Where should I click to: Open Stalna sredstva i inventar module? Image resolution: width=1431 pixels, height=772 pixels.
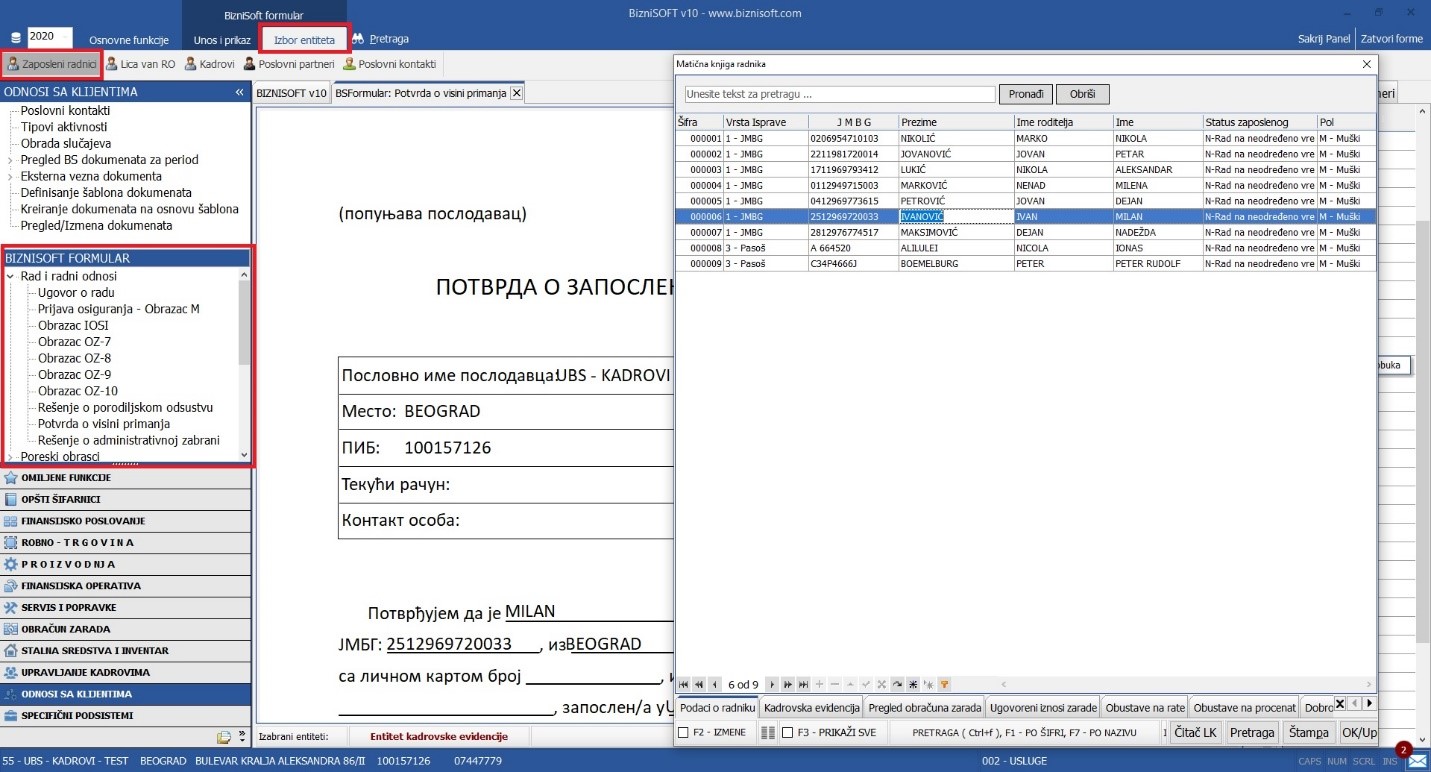[x=125, y=651]
